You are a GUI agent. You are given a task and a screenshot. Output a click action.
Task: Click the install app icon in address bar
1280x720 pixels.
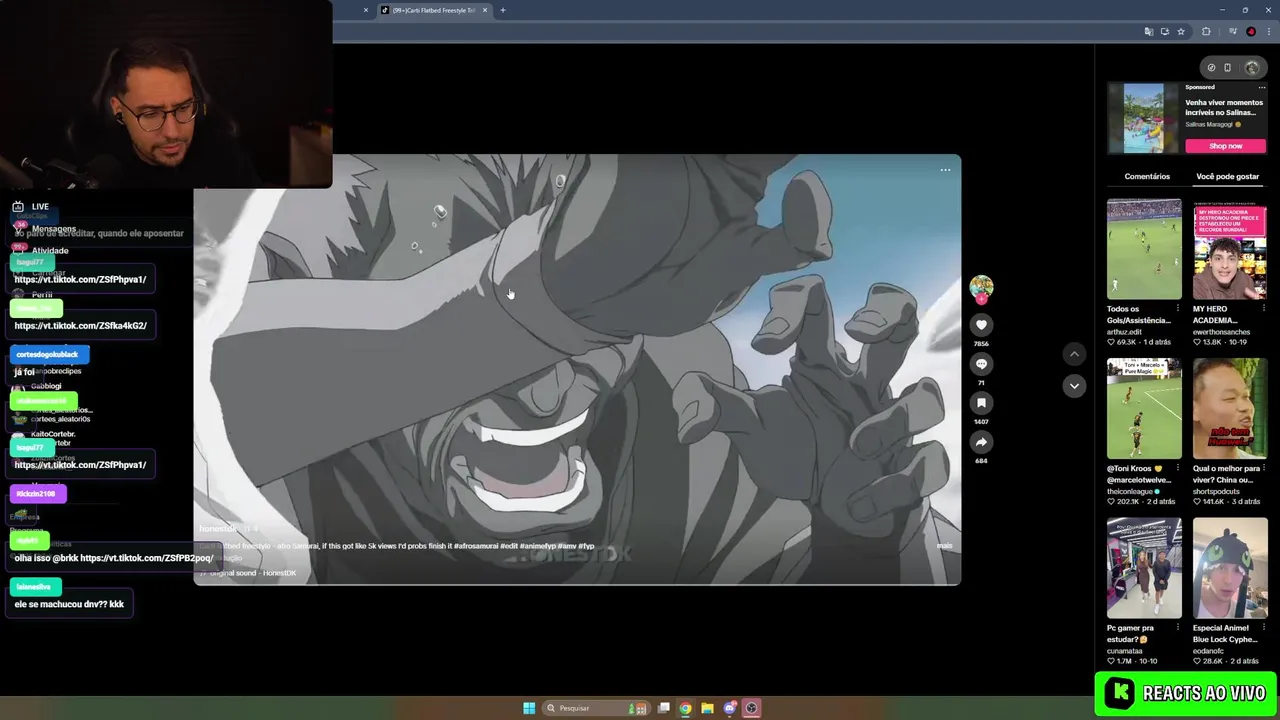point(1164,32)
